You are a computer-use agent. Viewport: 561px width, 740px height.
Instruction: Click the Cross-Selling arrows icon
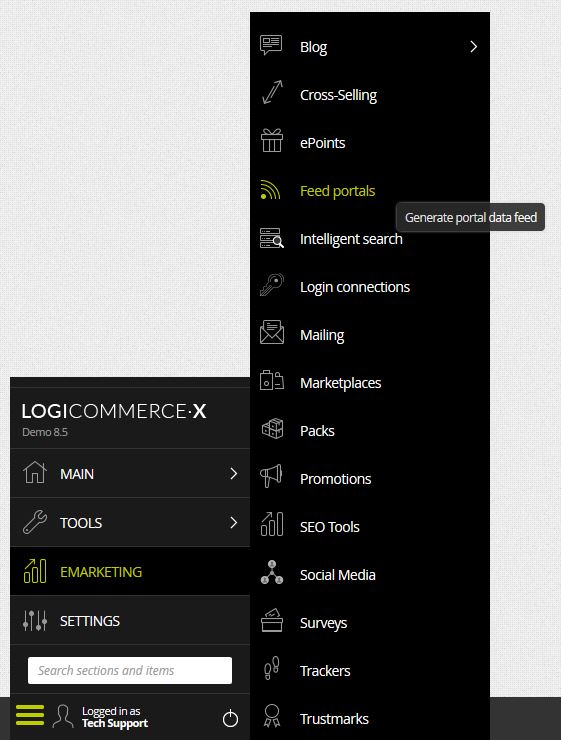[272, 92]
